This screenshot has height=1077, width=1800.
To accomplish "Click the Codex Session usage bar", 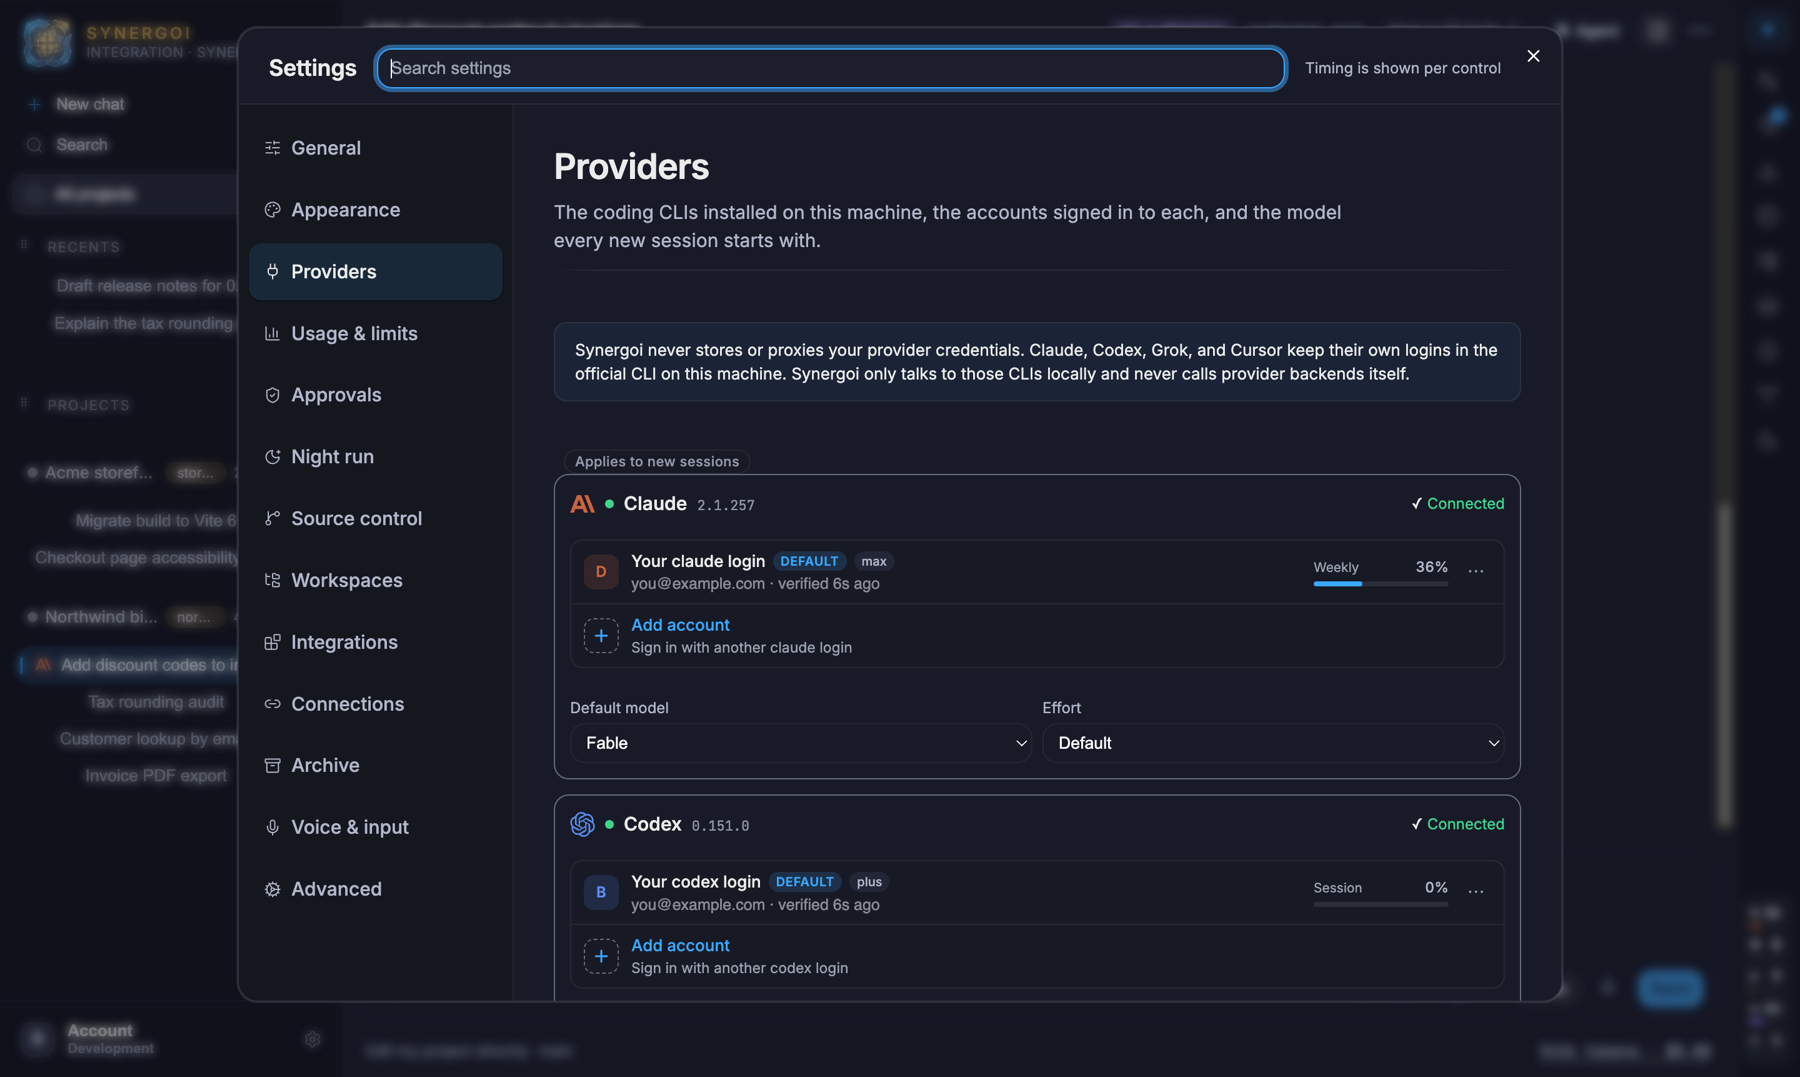I will pyautogui.click(x=1380, y=904).
